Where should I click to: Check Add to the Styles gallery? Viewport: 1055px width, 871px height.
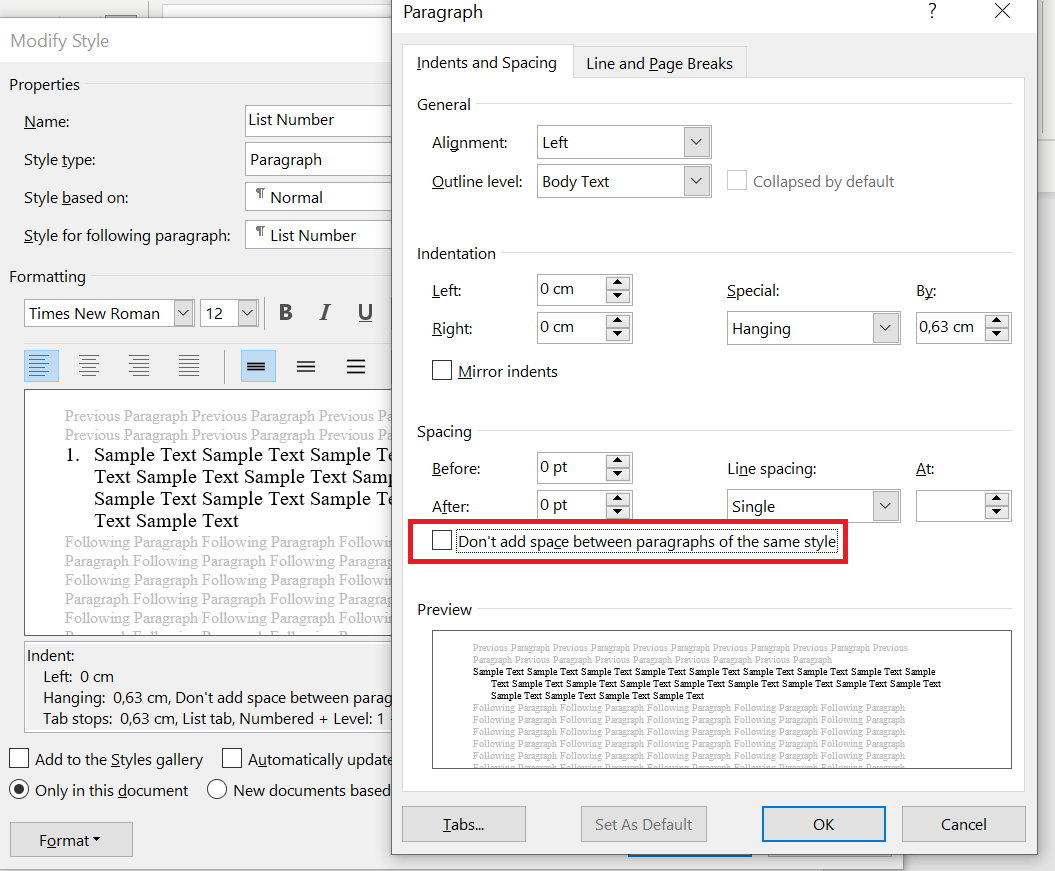(x=19, y=758)
